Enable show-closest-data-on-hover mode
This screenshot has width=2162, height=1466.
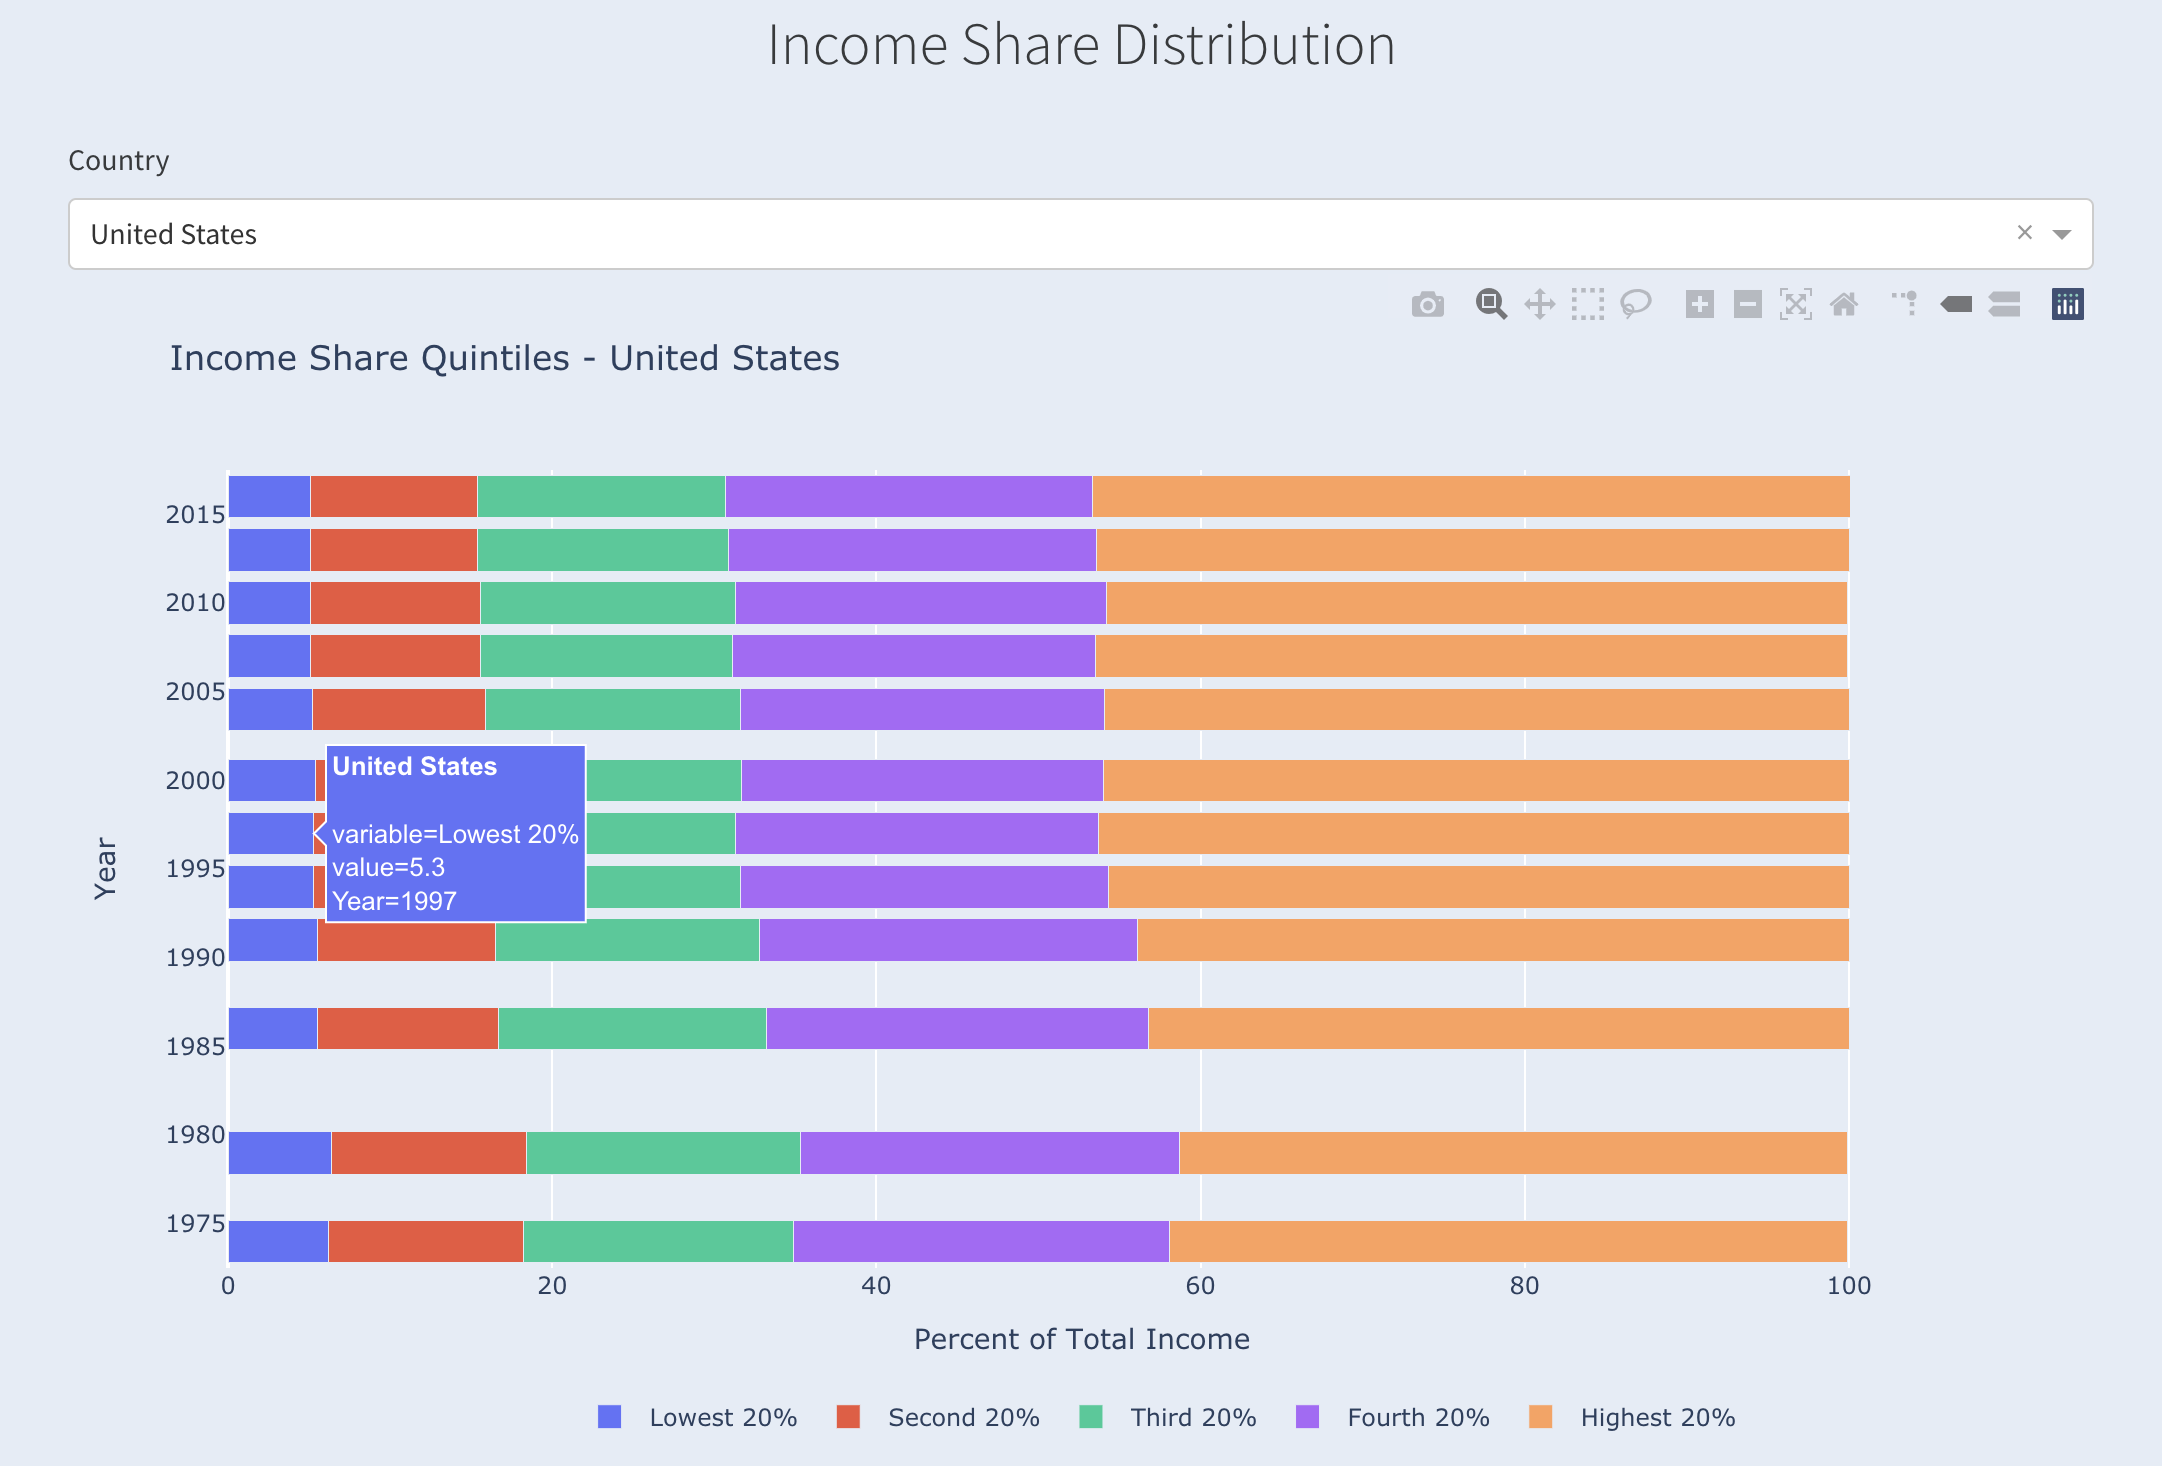point(1957,304)
